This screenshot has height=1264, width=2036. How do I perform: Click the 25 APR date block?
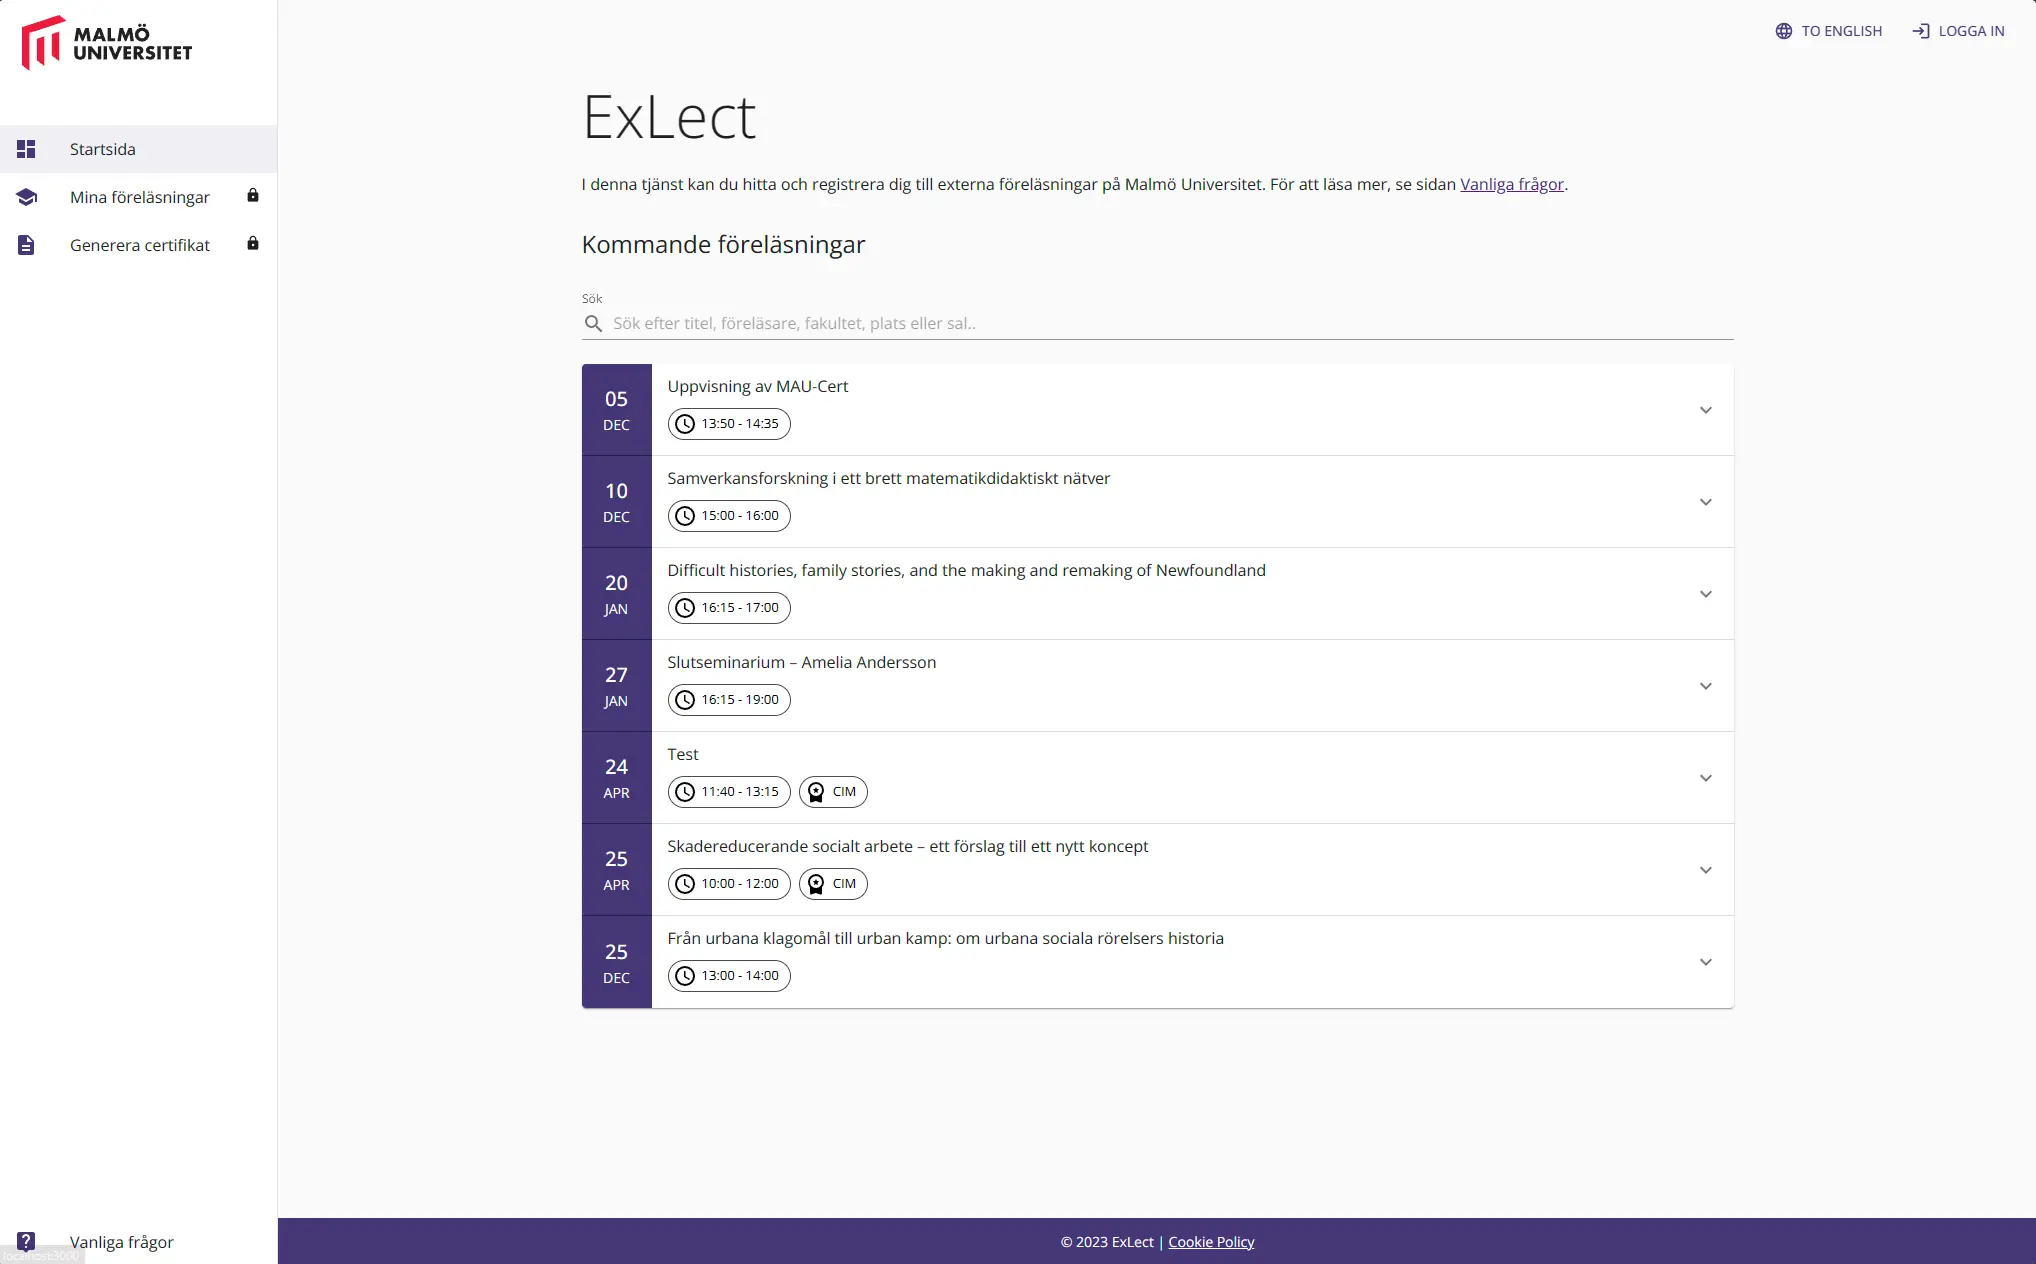(x=617, y=870)
